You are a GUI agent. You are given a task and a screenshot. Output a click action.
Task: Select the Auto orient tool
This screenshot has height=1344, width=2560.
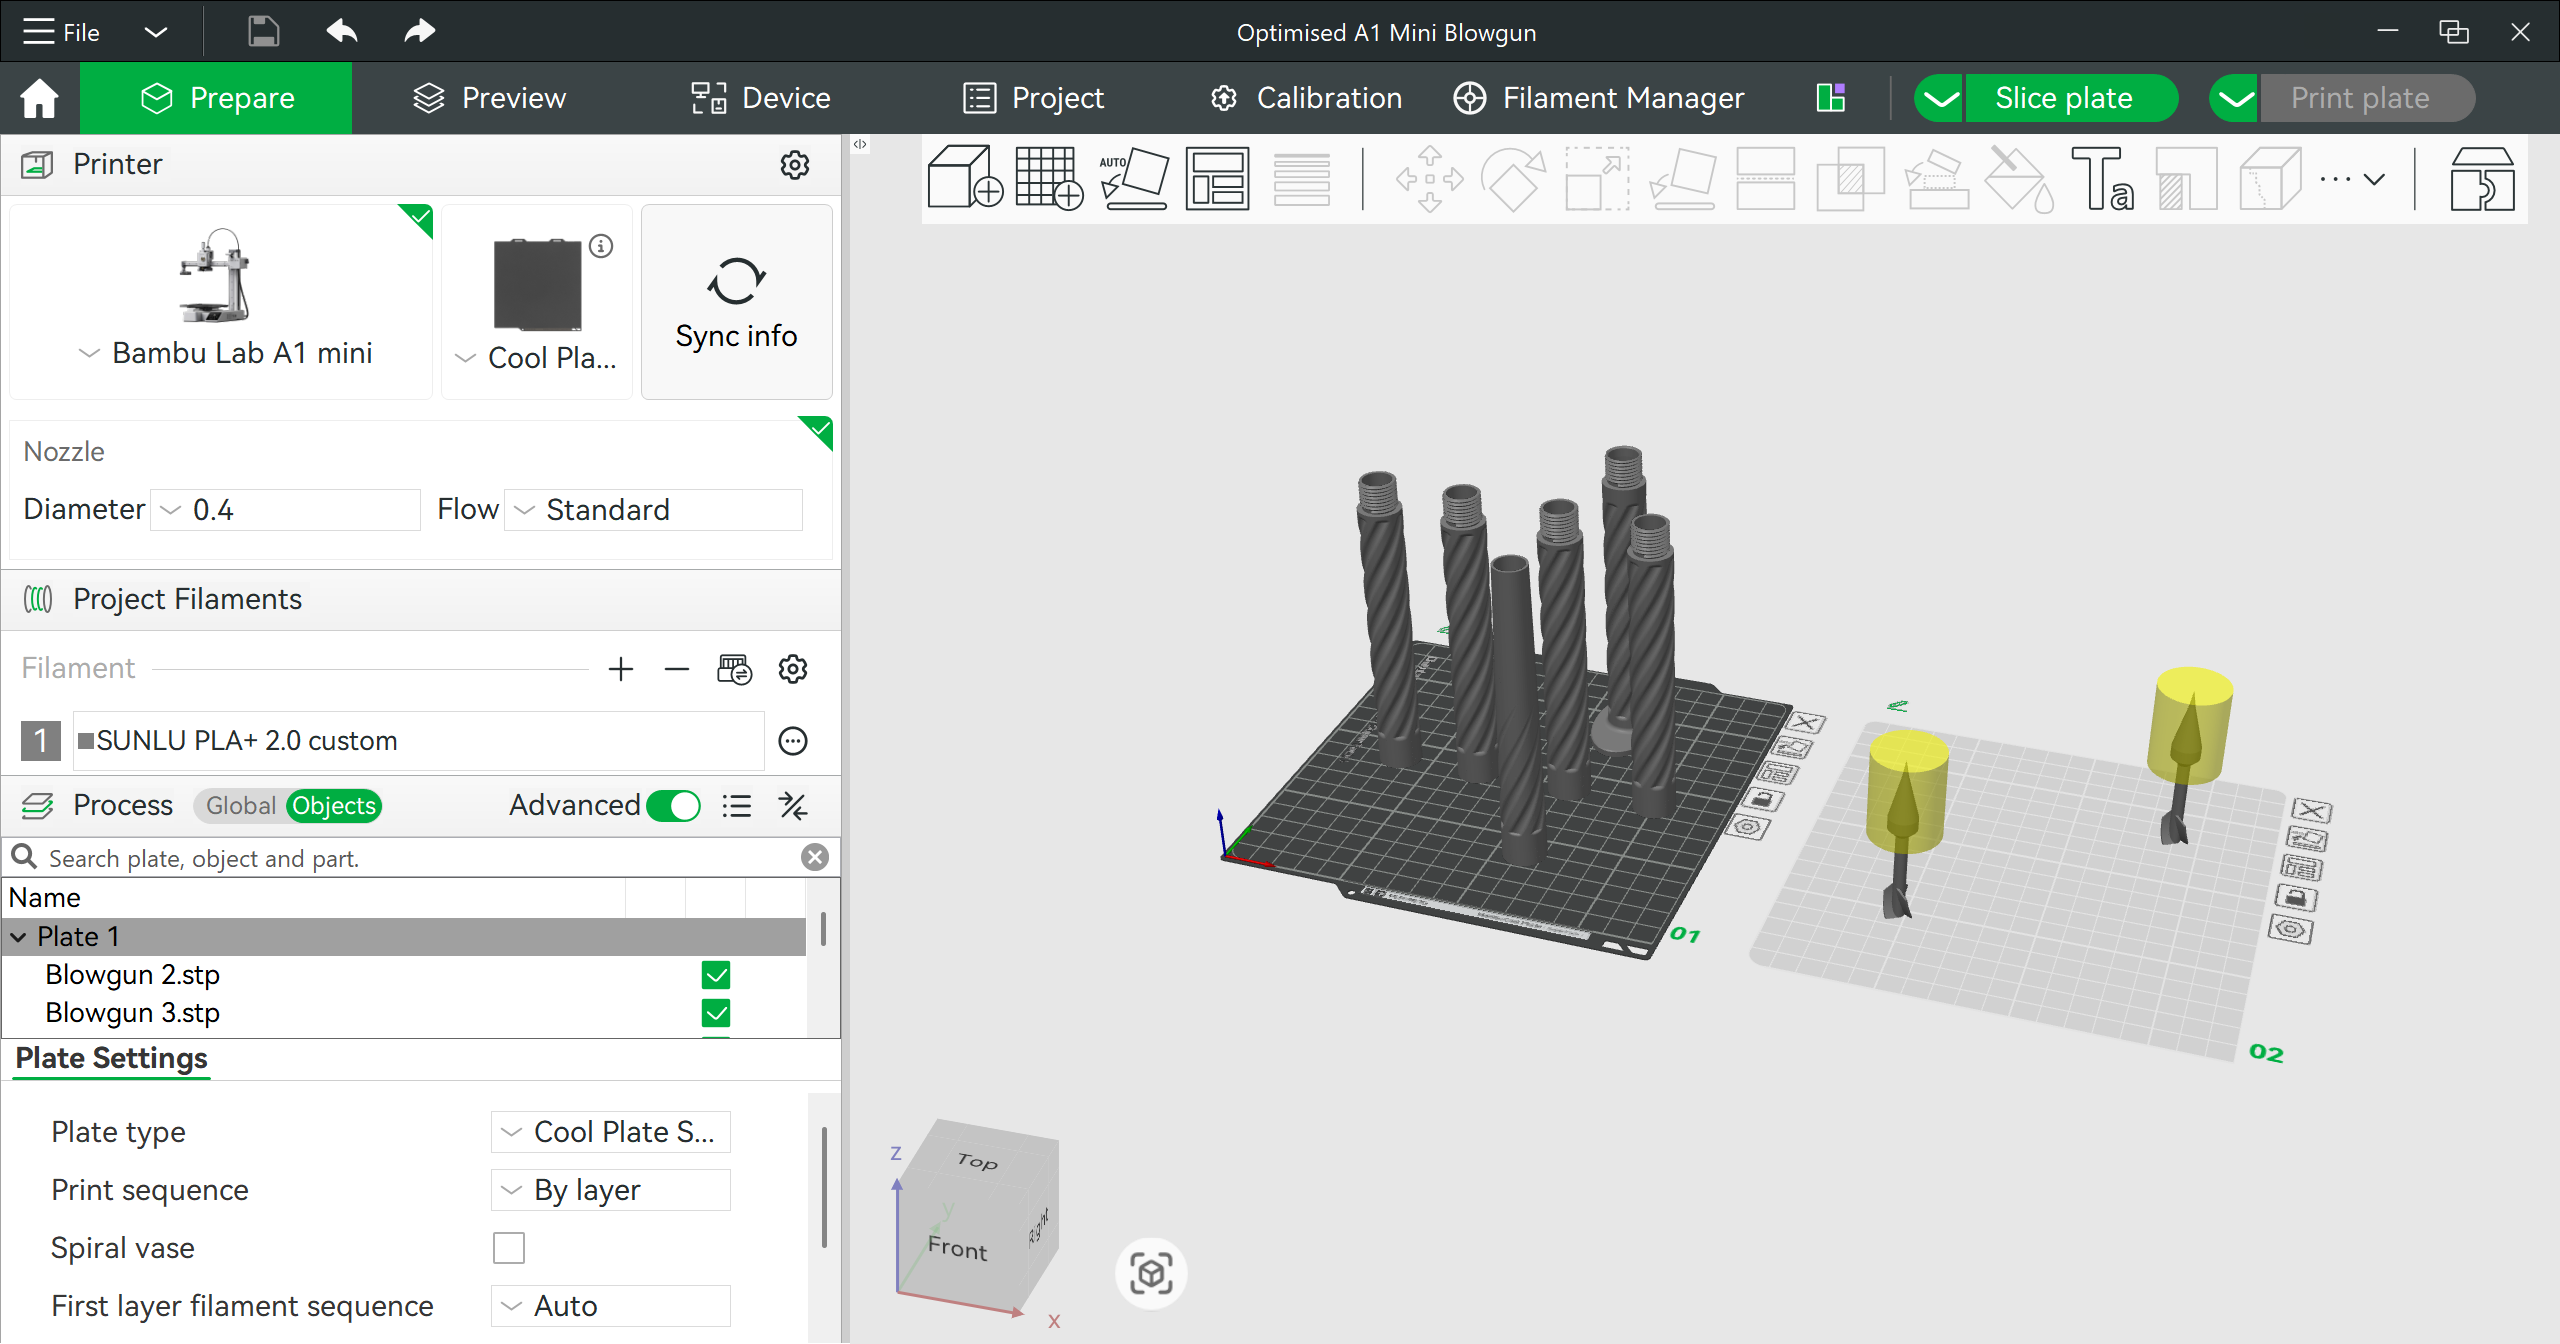coord(1133,179)
